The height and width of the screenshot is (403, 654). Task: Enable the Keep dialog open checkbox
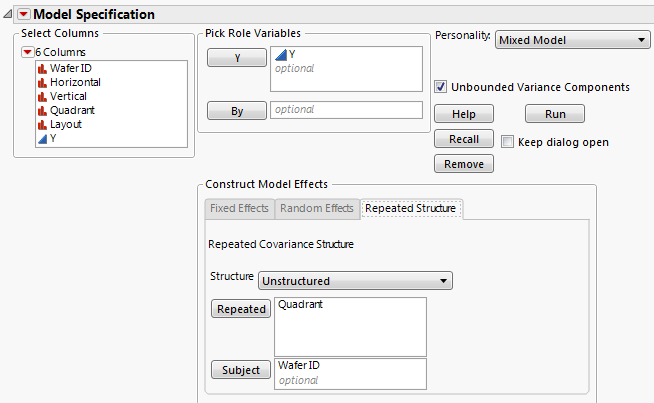(508, 142)
